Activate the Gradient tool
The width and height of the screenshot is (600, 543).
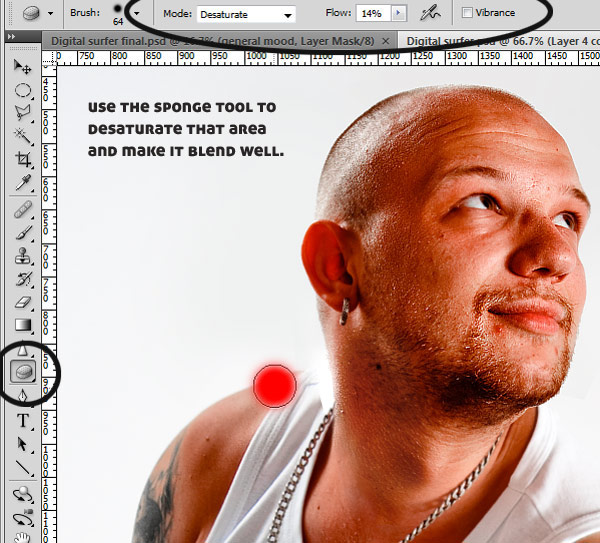23,325
